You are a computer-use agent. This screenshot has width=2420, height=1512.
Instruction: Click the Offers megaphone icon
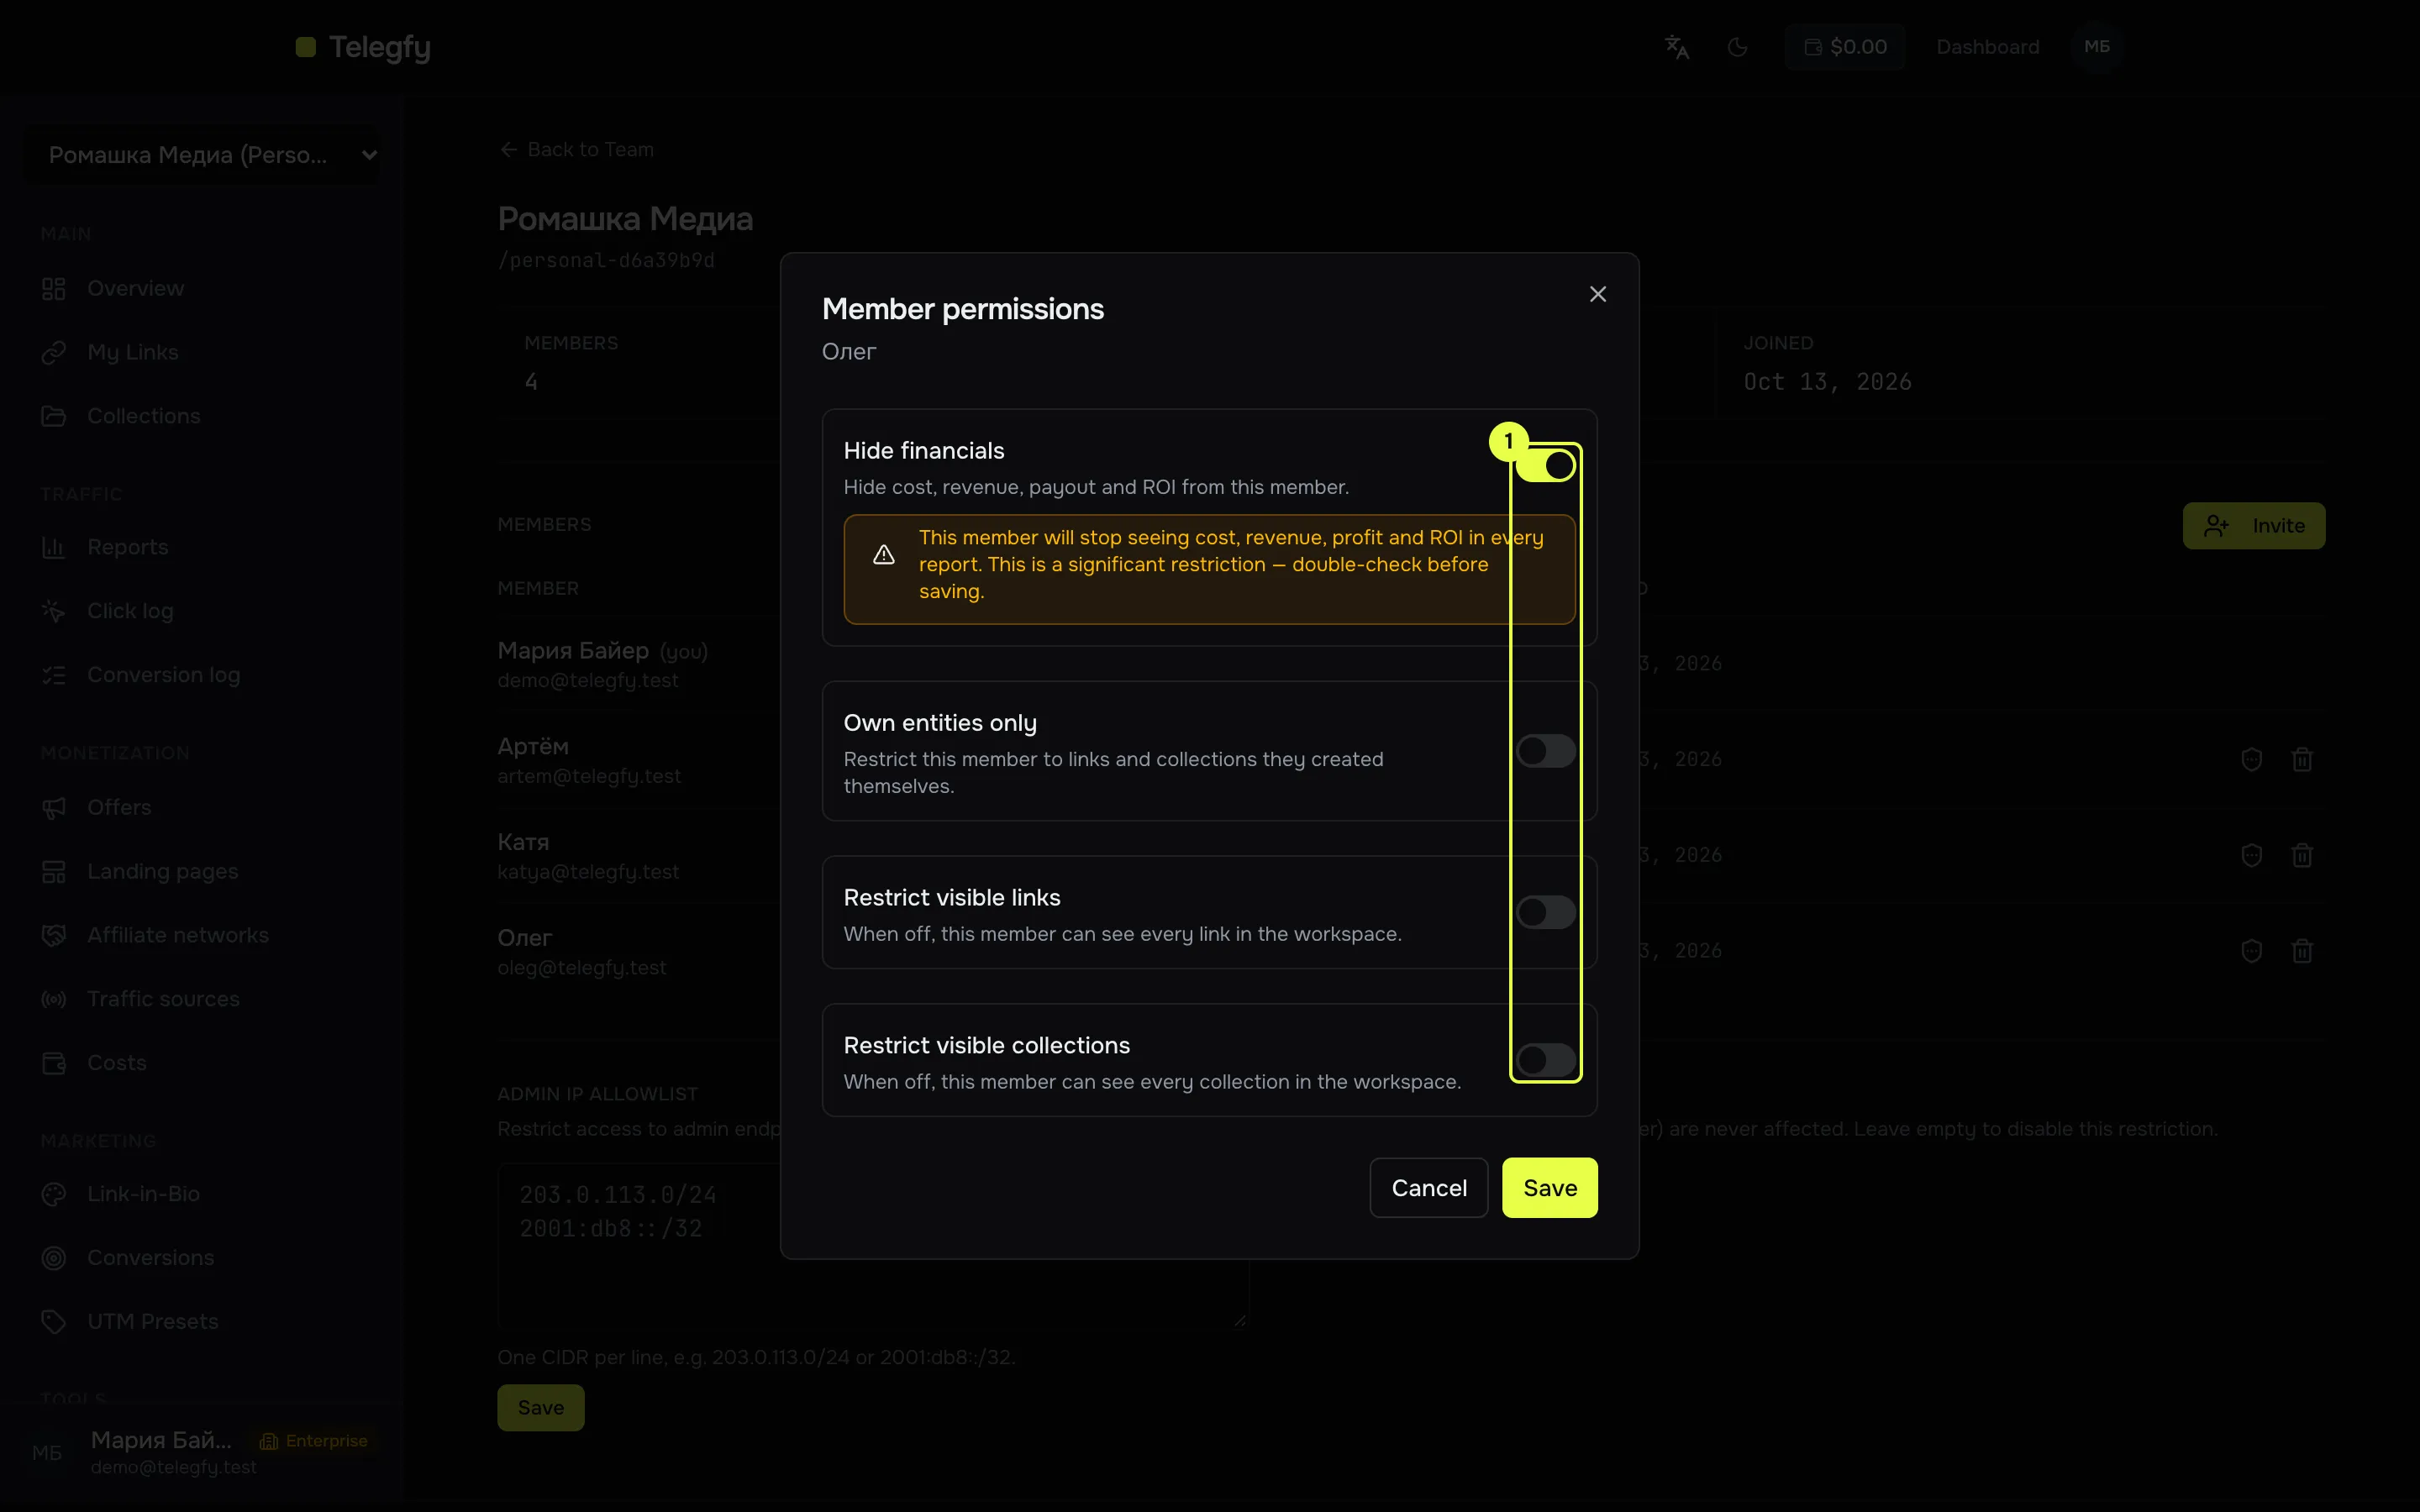click(x=54, y=808)
